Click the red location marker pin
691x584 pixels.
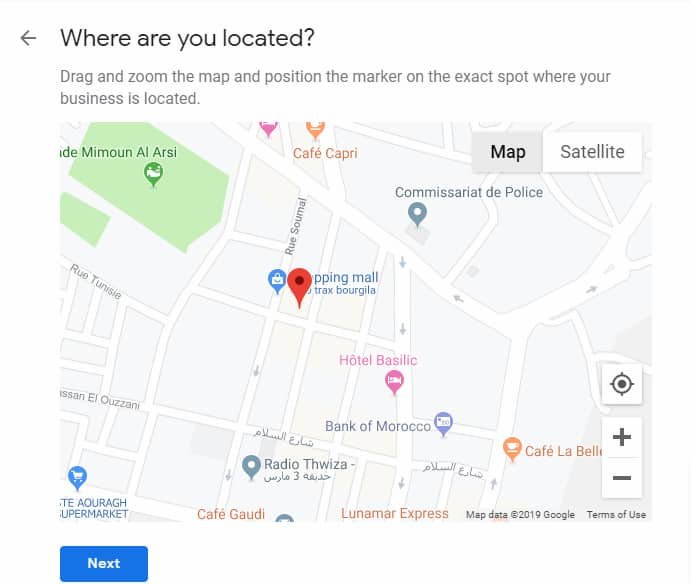coord(300,287)
